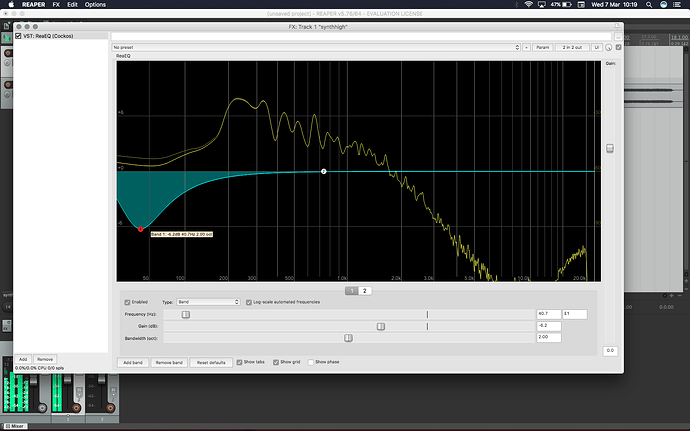Click the mixer track 1 volume fader
The height and width of the screenshot is (431, 690).
coord(67,380)
